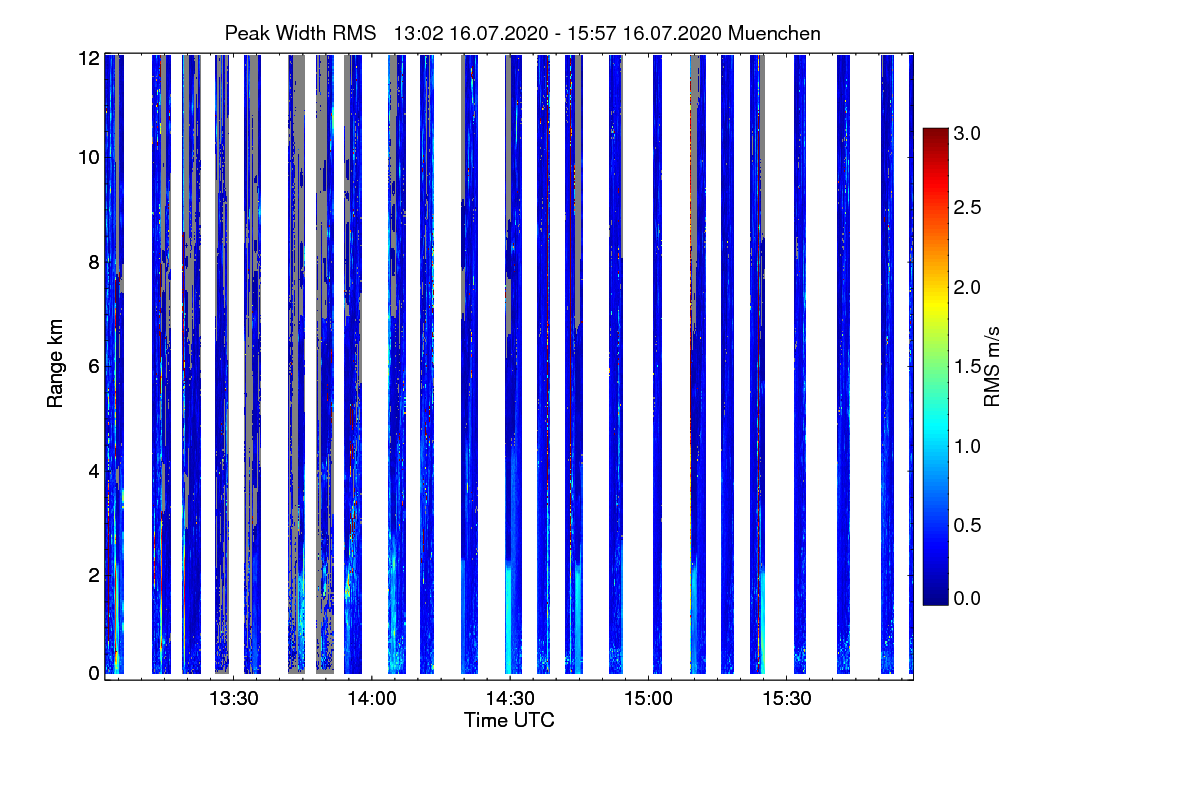
Task: Click the 13:30 time tick label
Action: (x=233, y=698)
